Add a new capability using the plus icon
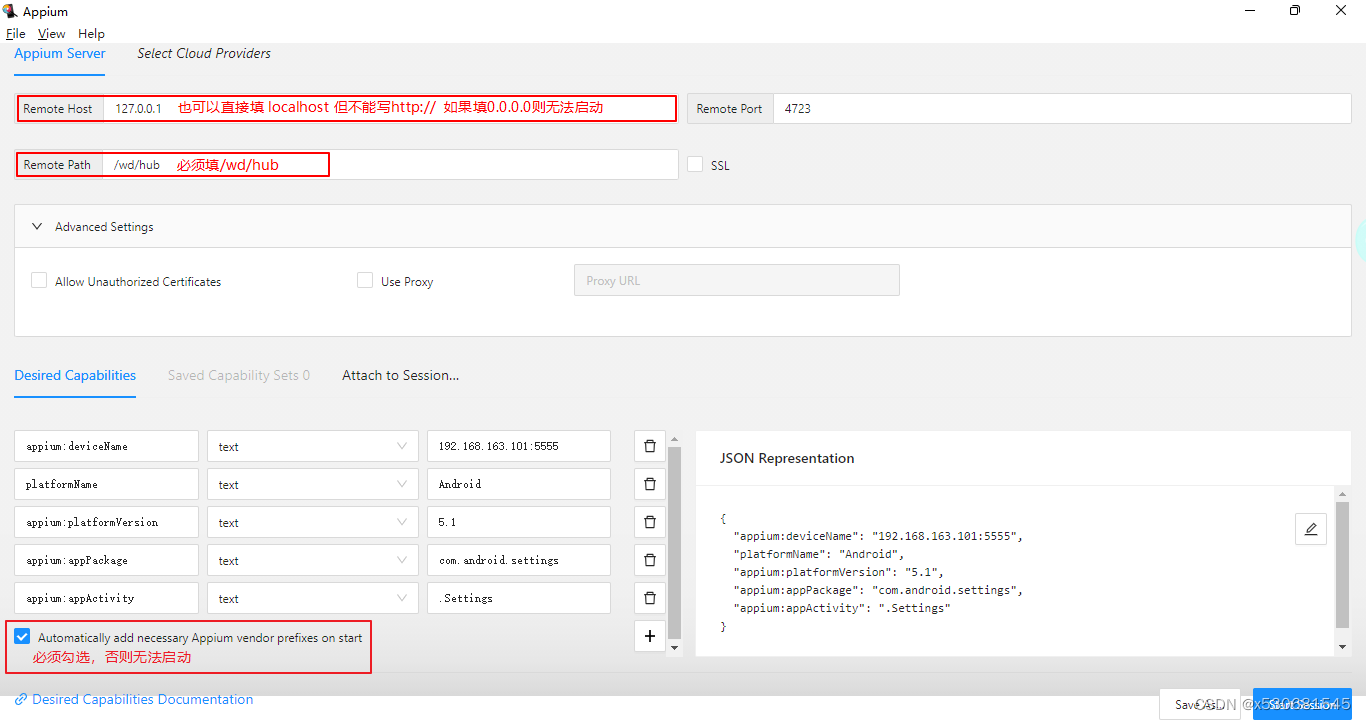The height and width of the screenshot is (720, 1366). pyautogui.click(x=649, y=635)
